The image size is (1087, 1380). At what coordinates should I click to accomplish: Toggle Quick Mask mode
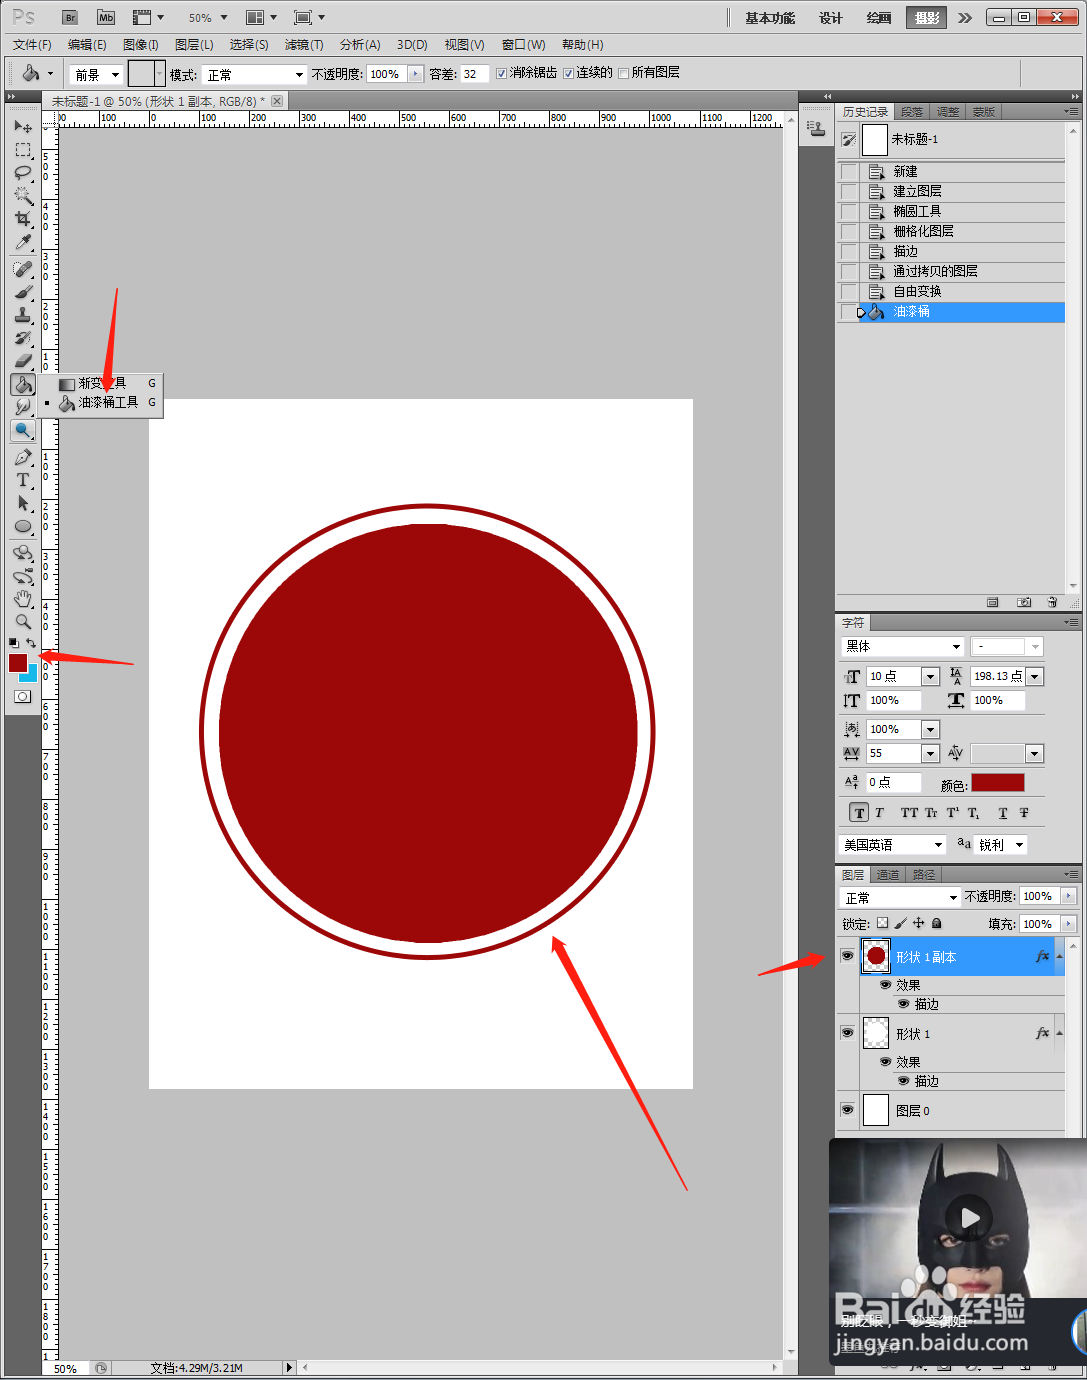point(22,697)
